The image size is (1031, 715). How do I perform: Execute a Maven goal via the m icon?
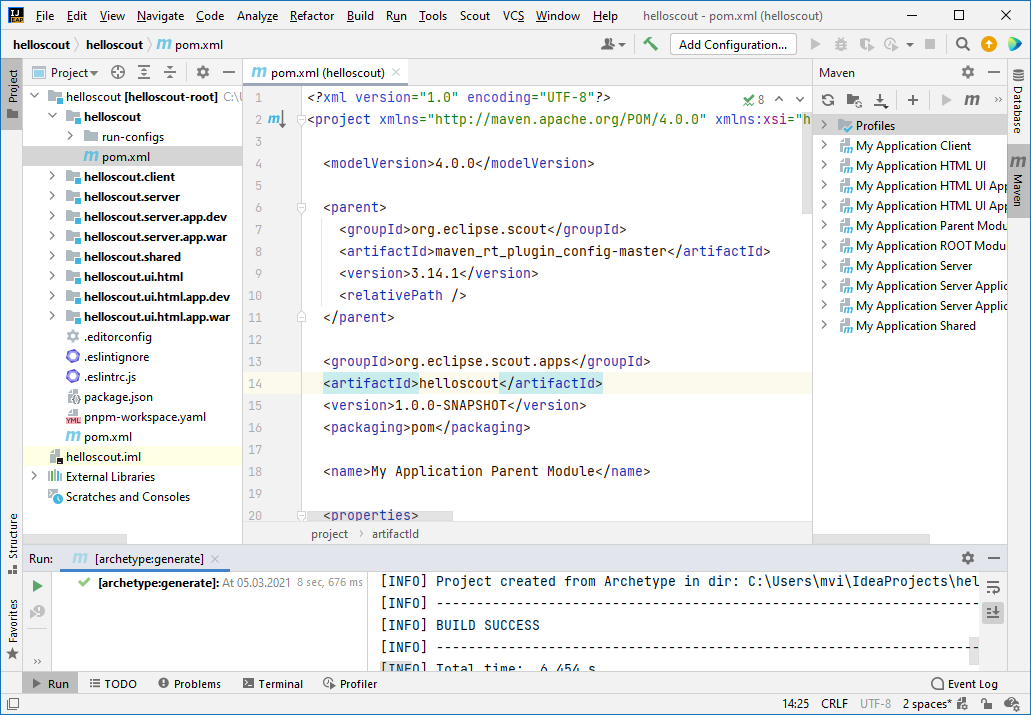click(x=971, y=100)
